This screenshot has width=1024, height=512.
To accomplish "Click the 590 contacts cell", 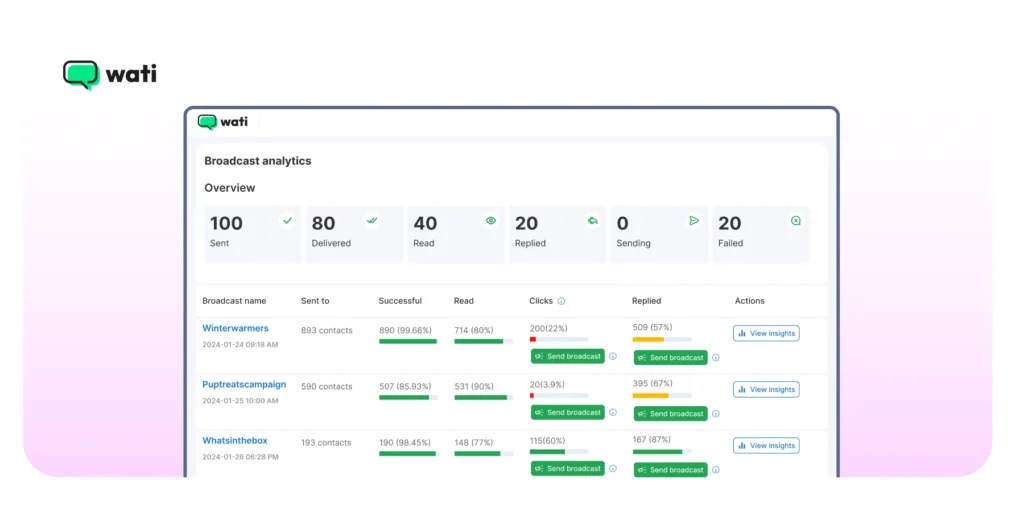I will click(327, 387).
